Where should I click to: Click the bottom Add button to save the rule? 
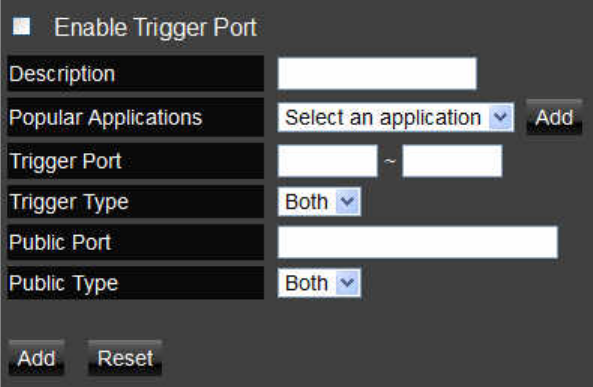(36, 358)
